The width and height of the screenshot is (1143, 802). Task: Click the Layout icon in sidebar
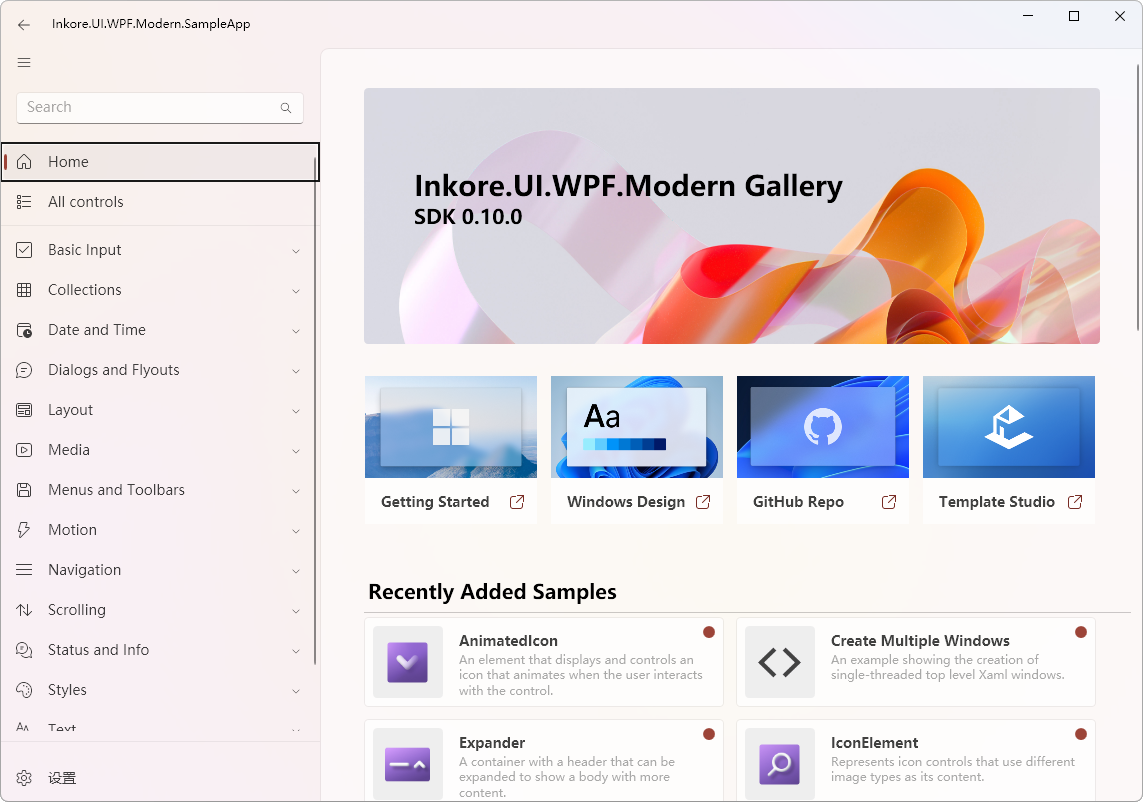[x=24, y=410]
